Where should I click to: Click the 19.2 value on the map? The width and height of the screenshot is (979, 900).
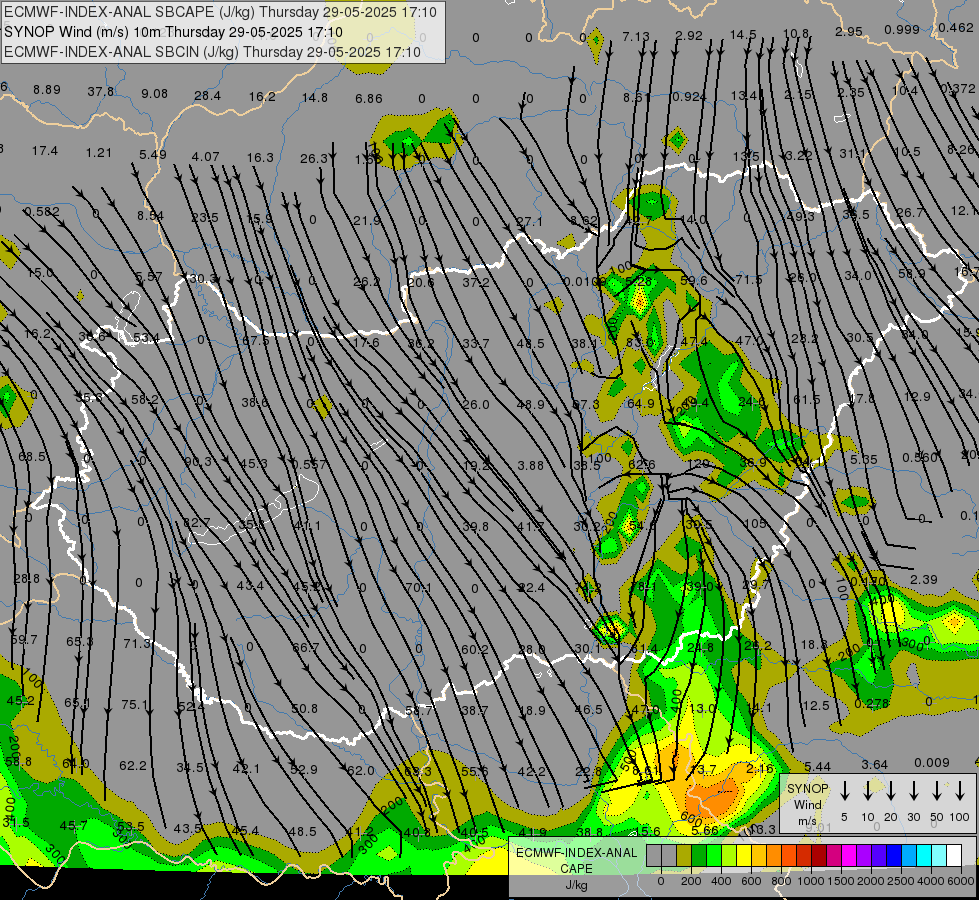click(476, 465)
